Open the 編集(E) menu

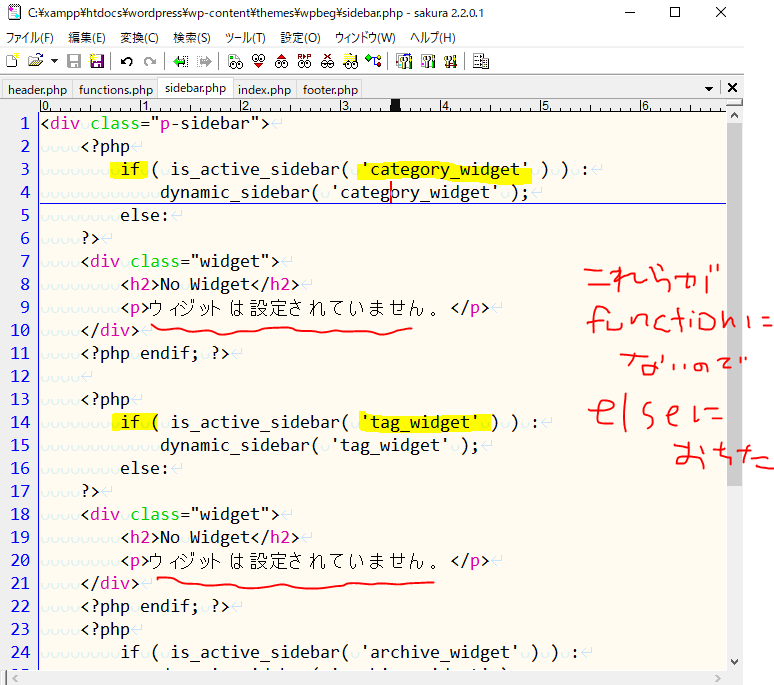(x=87, y=38)
